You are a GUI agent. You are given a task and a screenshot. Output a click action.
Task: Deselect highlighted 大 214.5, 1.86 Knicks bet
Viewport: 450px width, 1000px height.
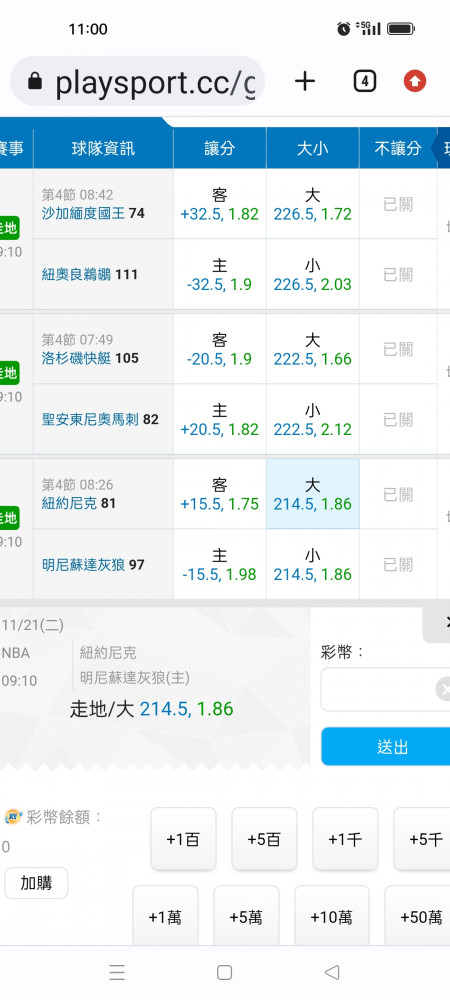(312, 494)
